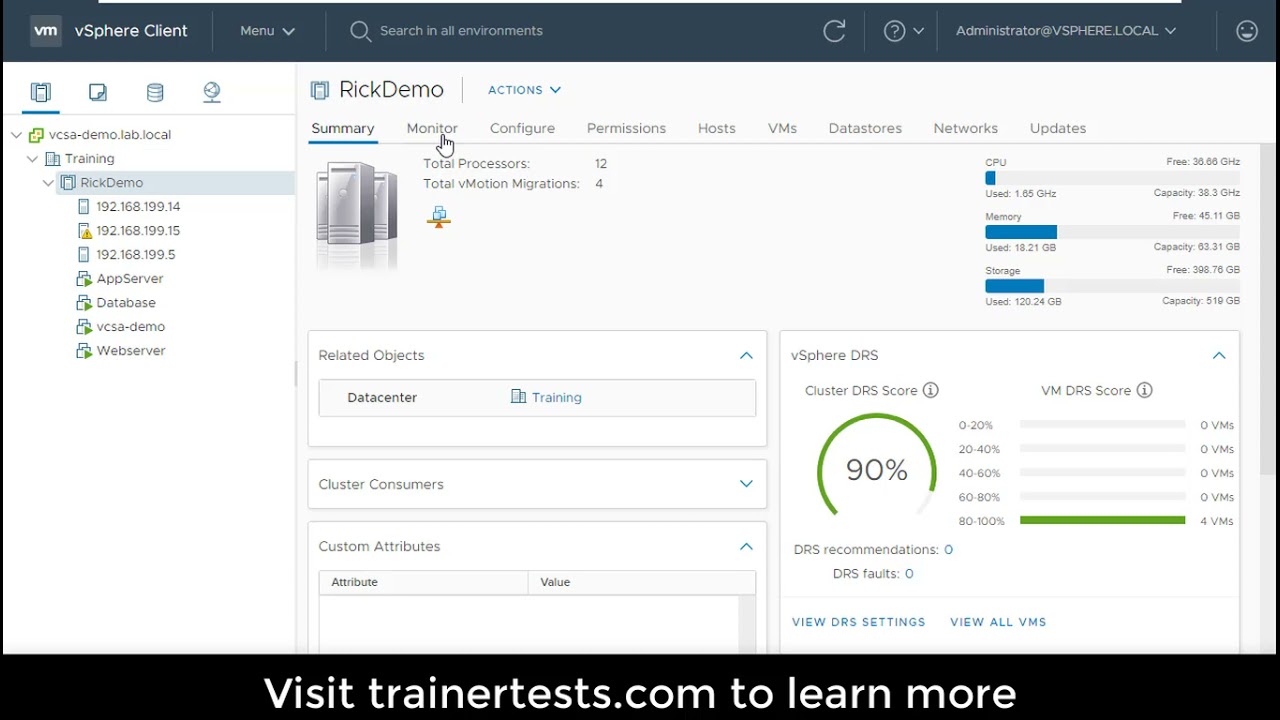Screen dimensions: 1280x720
Task: Refresh the vSphere Client view
Action: tap(834, 31)
